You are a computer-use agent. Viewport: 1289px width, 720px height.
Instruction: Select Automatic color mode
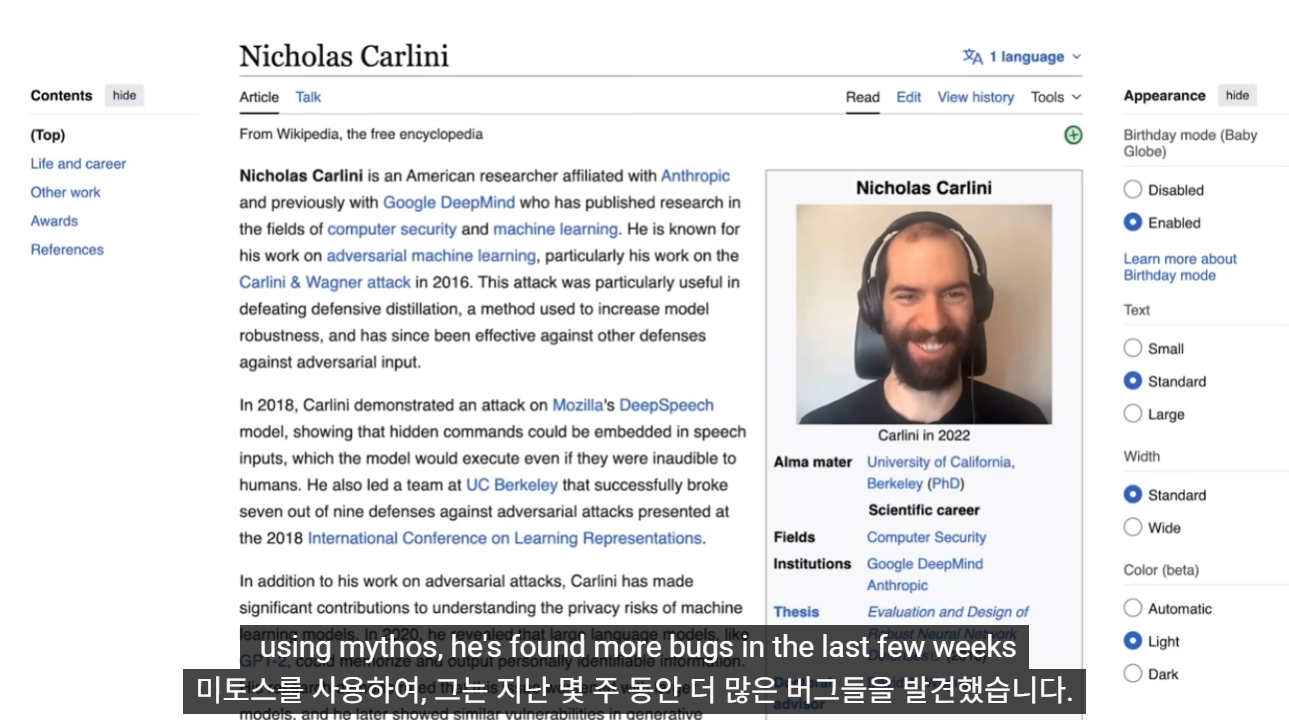1133,608
